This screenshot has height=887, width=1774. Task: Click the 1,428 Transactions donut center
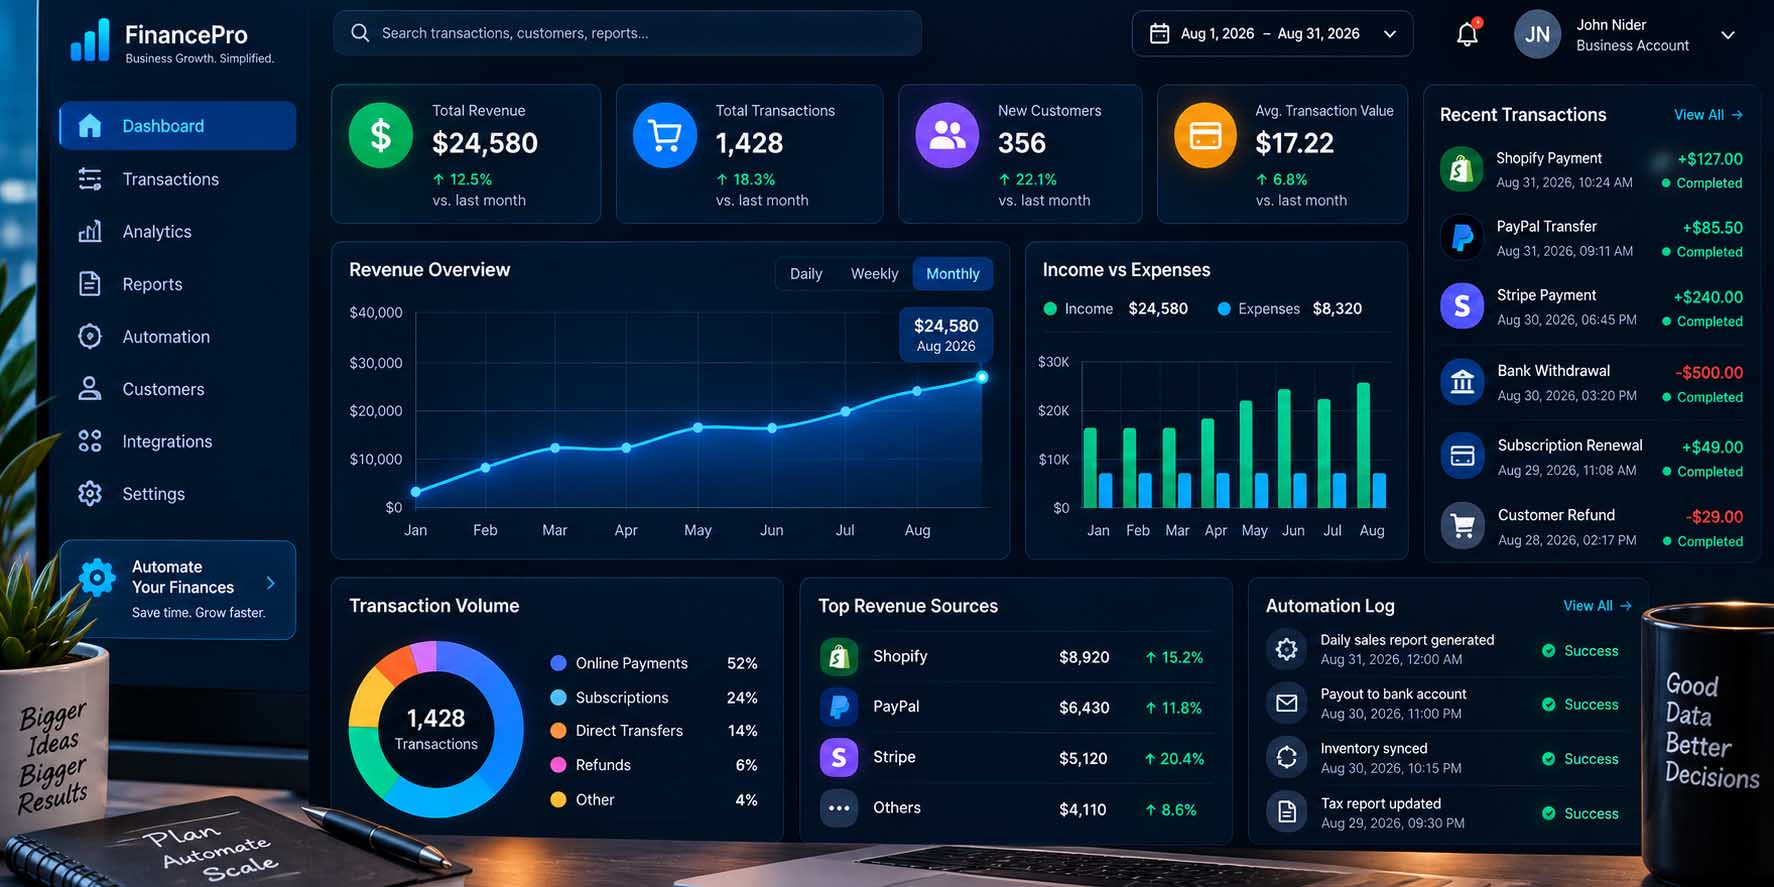436,729
